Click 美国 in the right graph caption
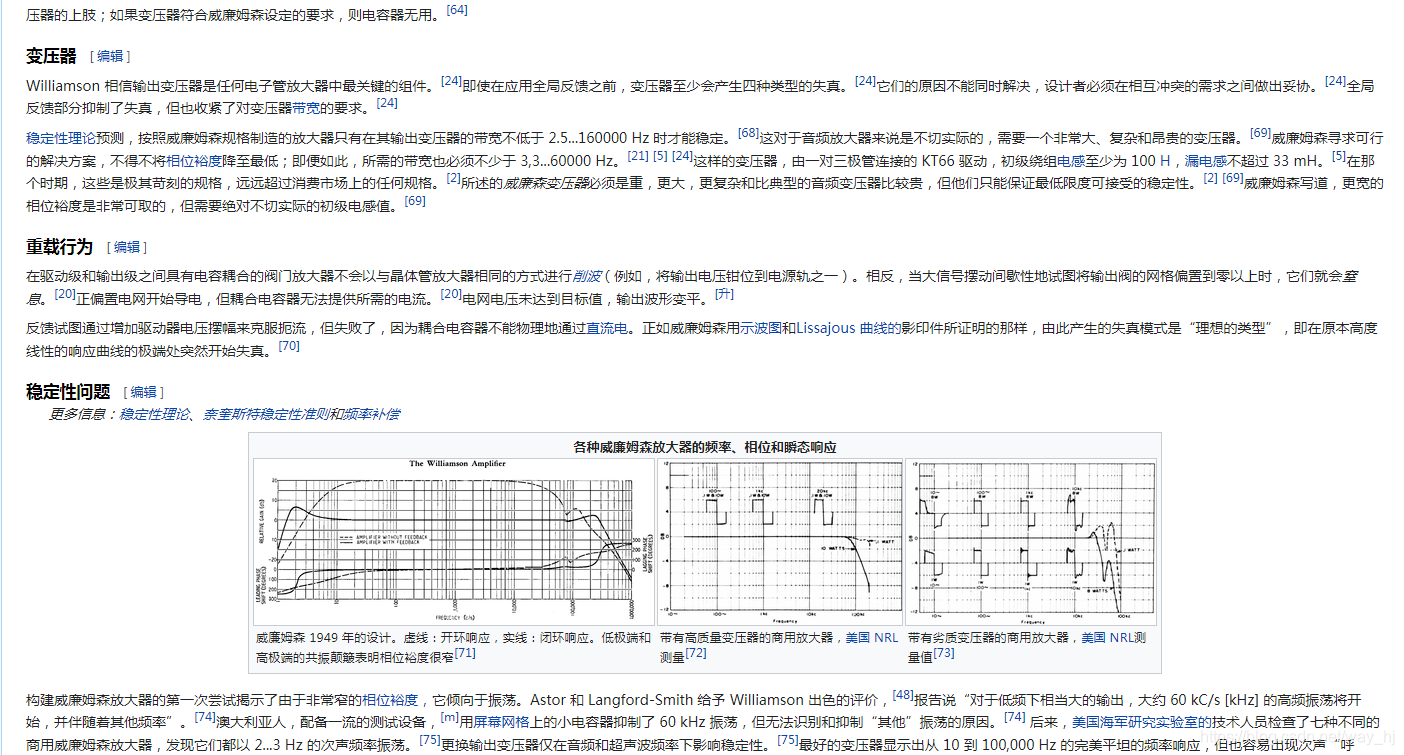 pos(1094,637)
